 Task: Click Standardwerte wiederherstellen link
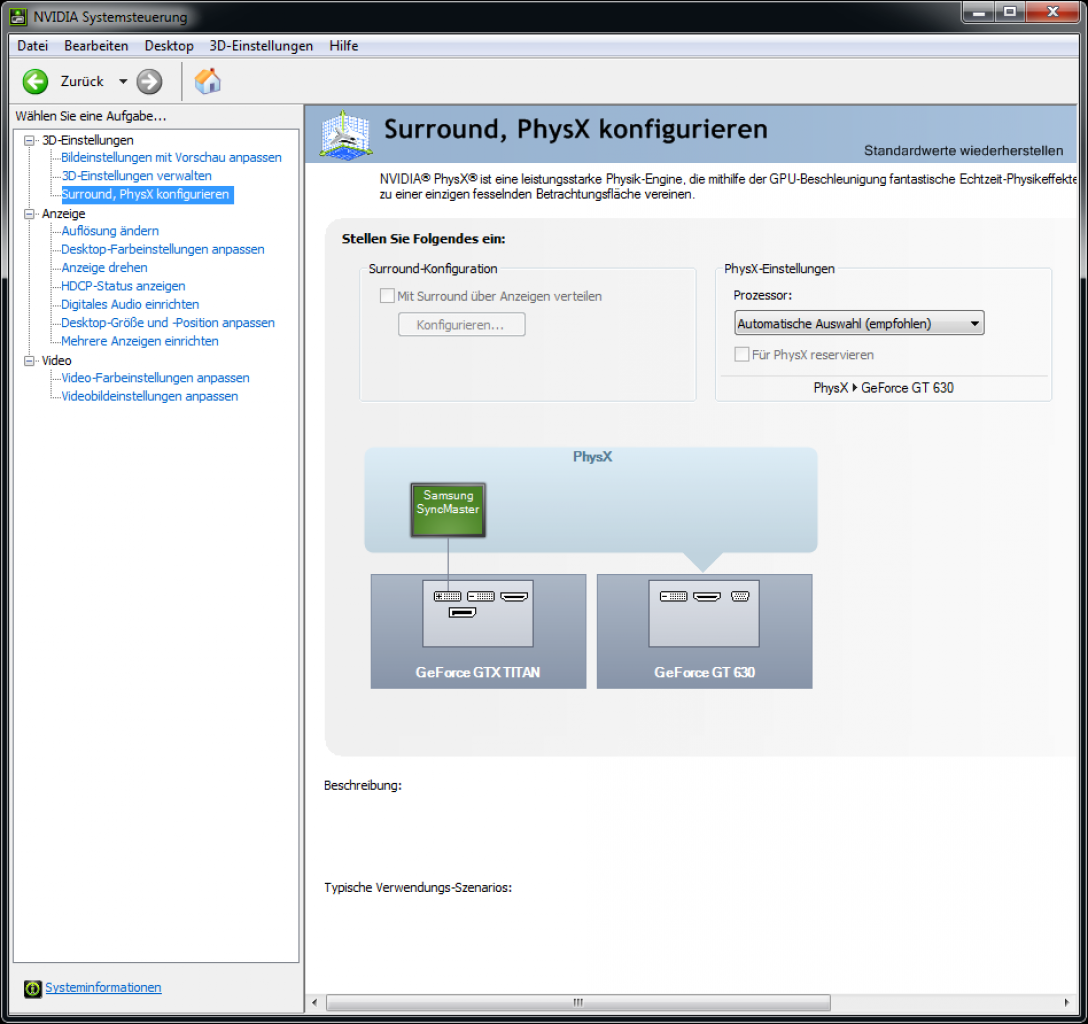[963, 151]
